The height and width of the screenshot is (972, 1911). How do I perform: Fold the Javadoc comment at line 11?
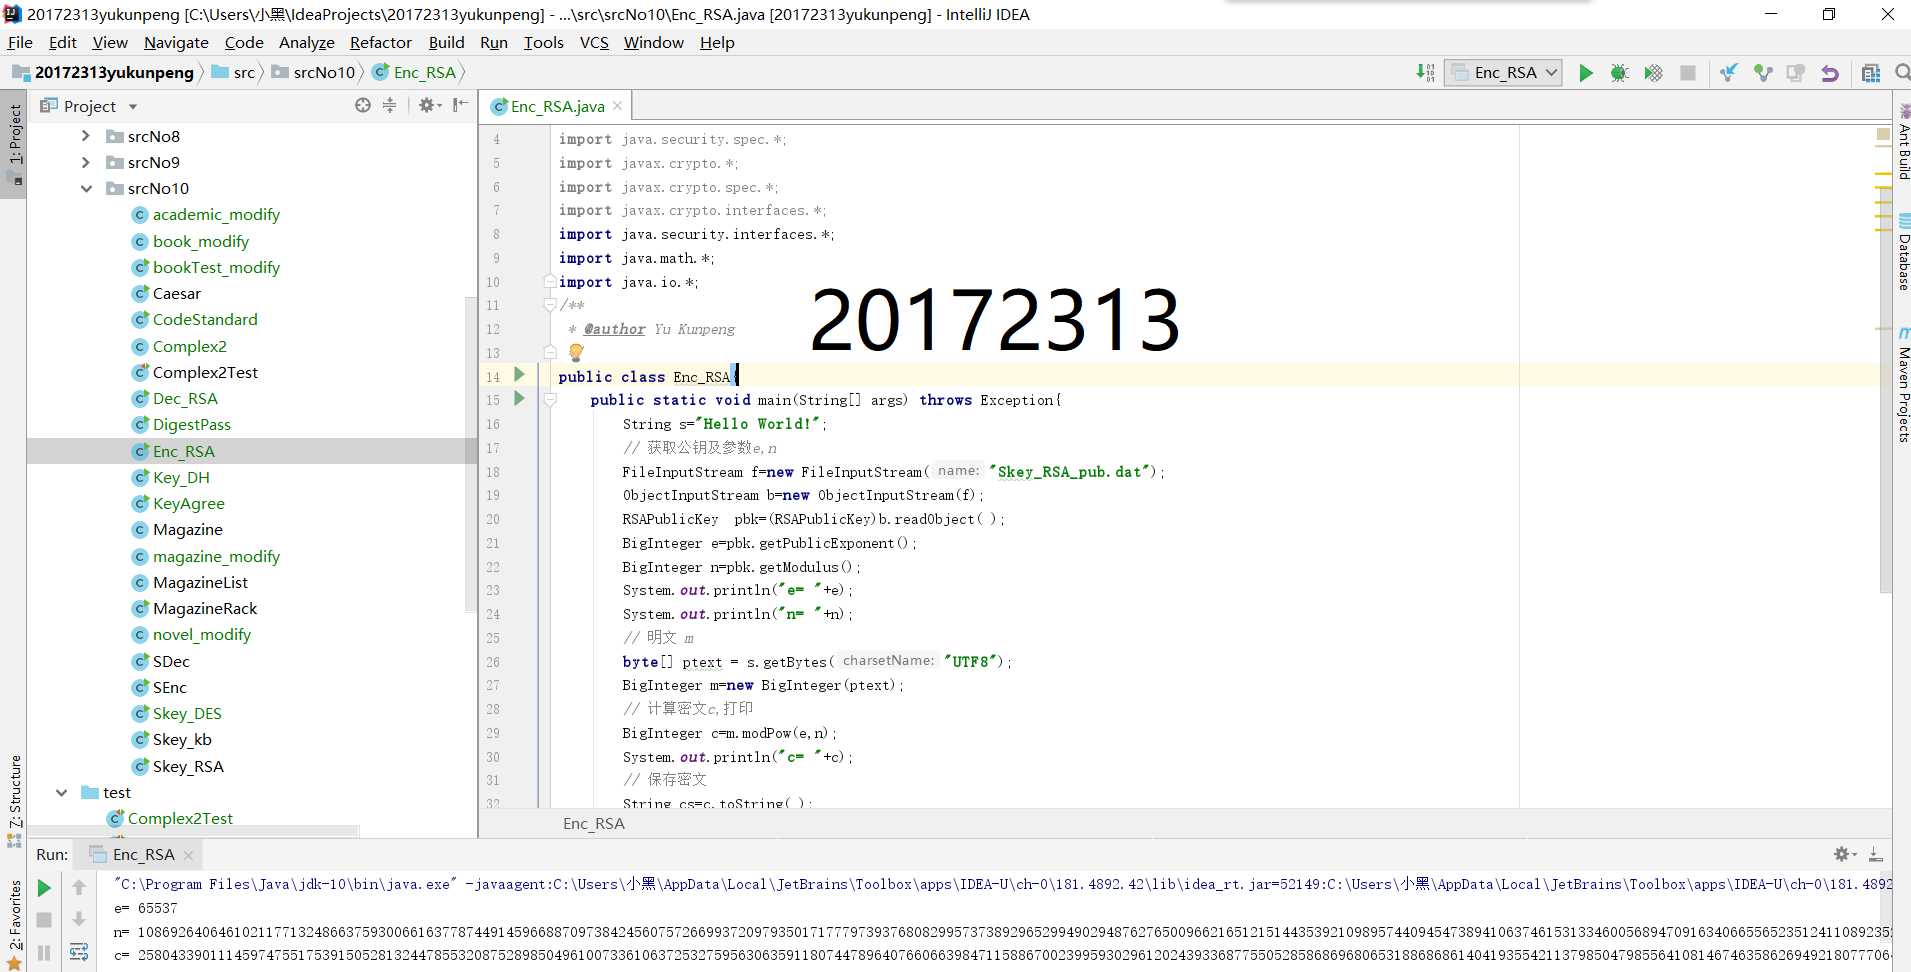(549, 305)
